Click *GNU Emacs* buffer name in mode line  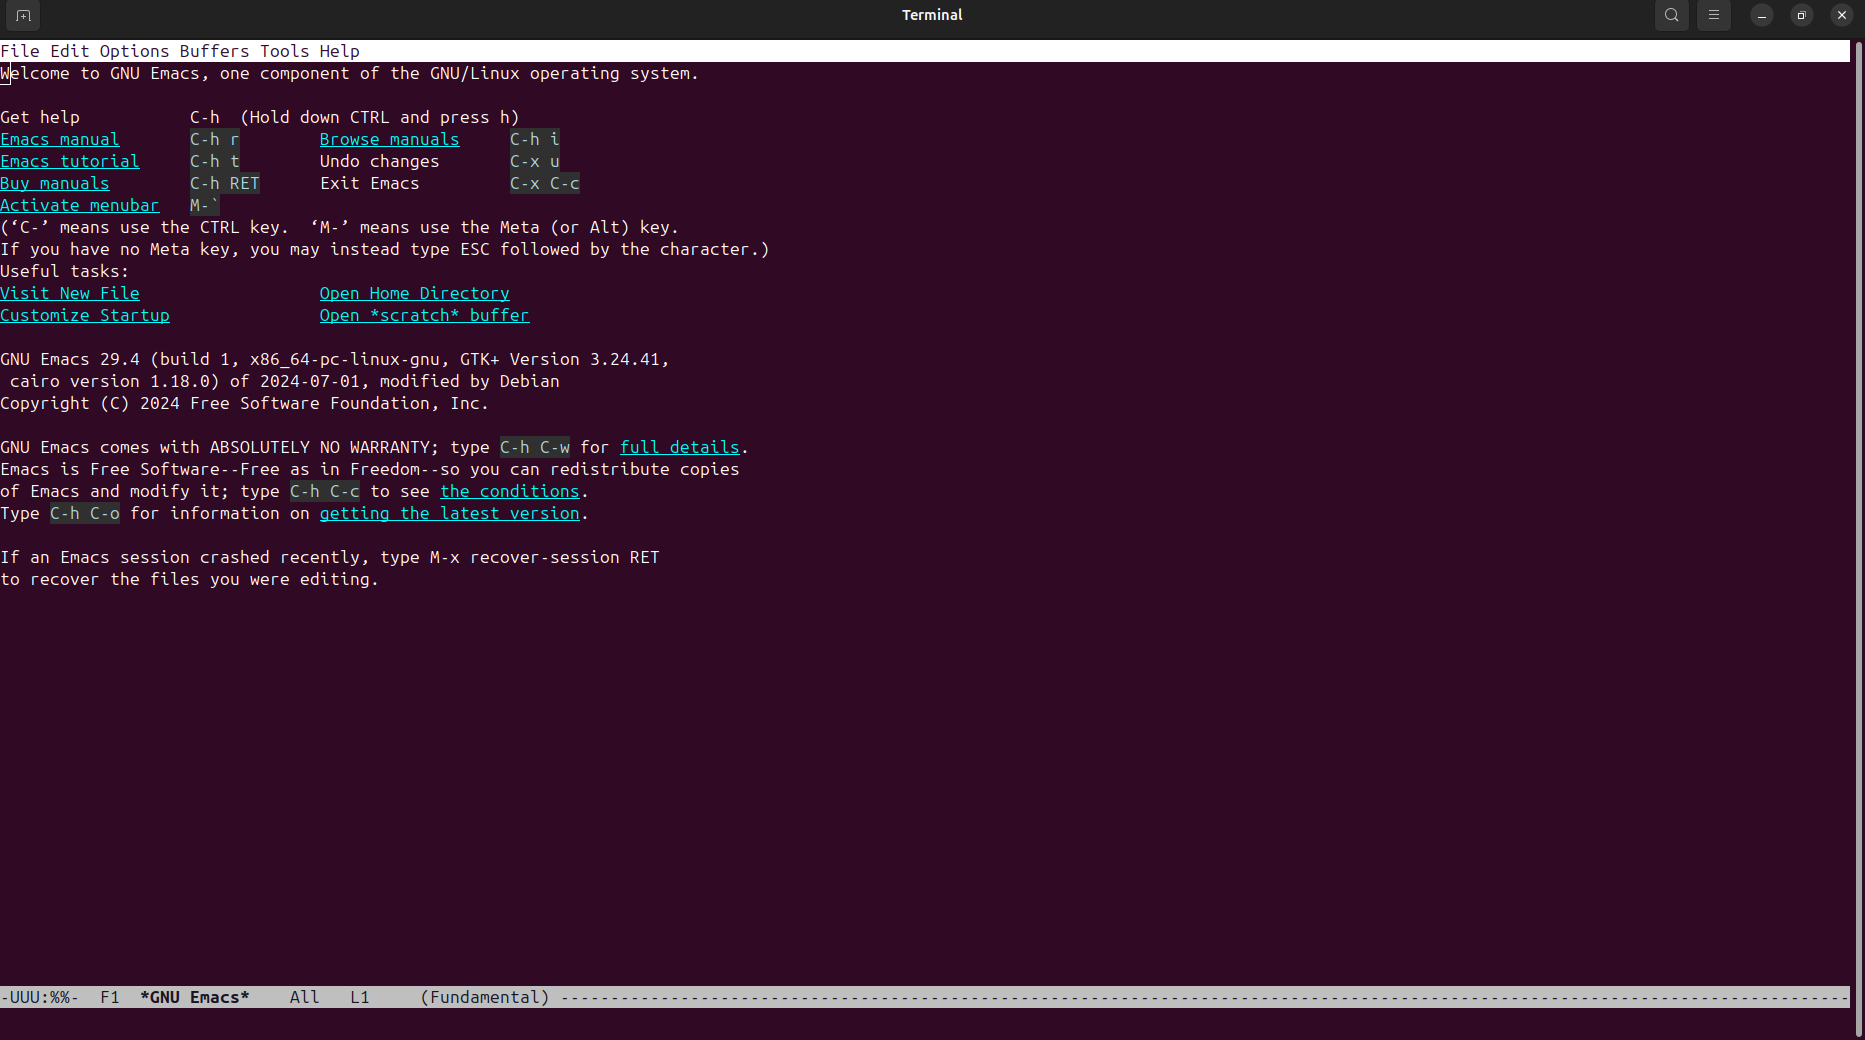pyautogui.click(x=195, y=997)
